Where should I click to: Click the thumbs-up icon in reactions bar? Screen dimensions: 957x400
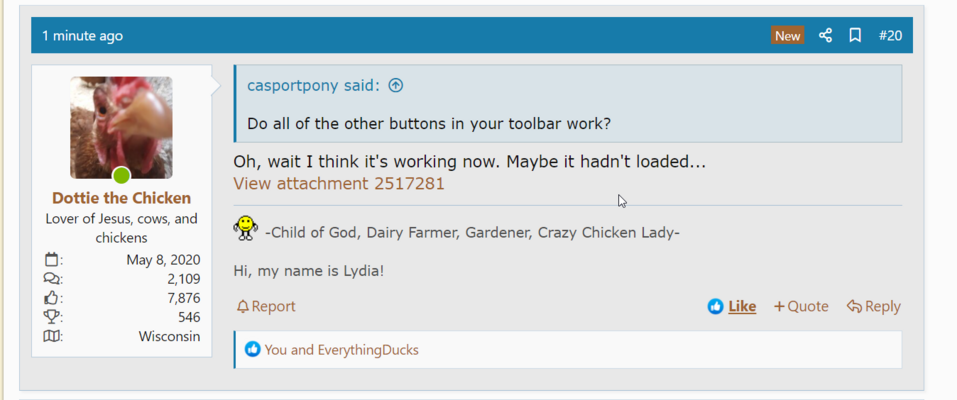(x=252, y=349)
